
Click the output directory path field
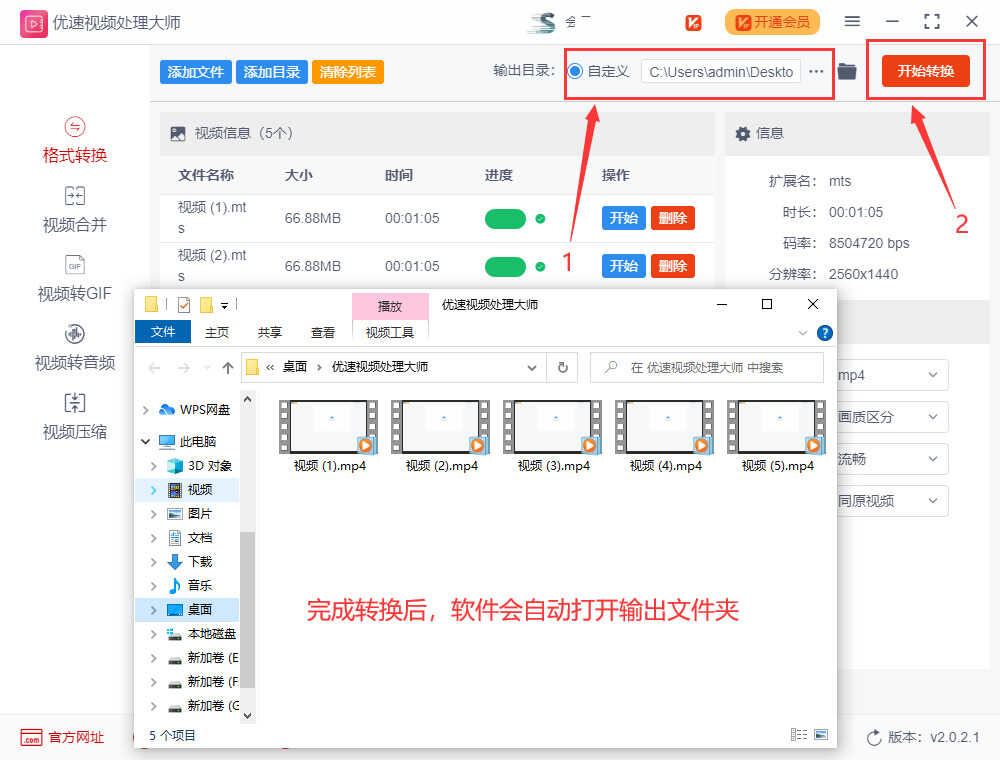pyautogui.click(x=721, y=71)
